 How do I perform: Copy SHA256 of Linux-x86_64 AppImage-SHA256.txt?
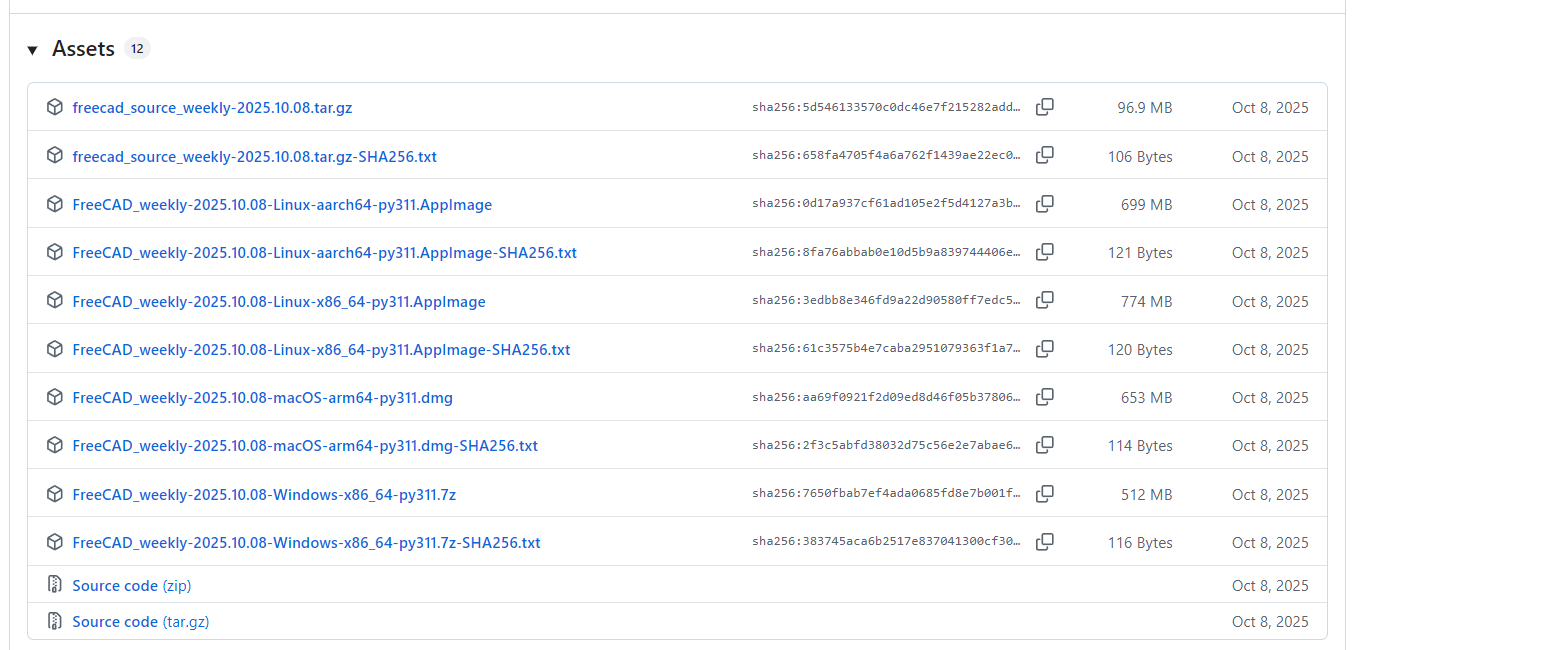1045,349
